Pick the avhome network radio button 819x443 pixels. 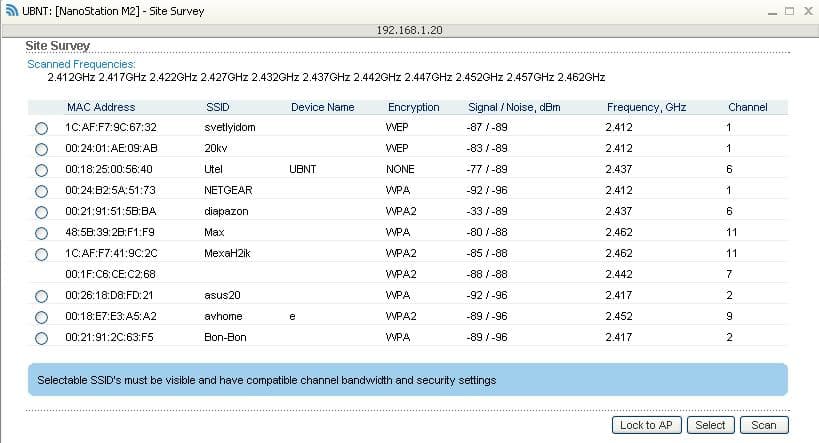click(41, 317)
